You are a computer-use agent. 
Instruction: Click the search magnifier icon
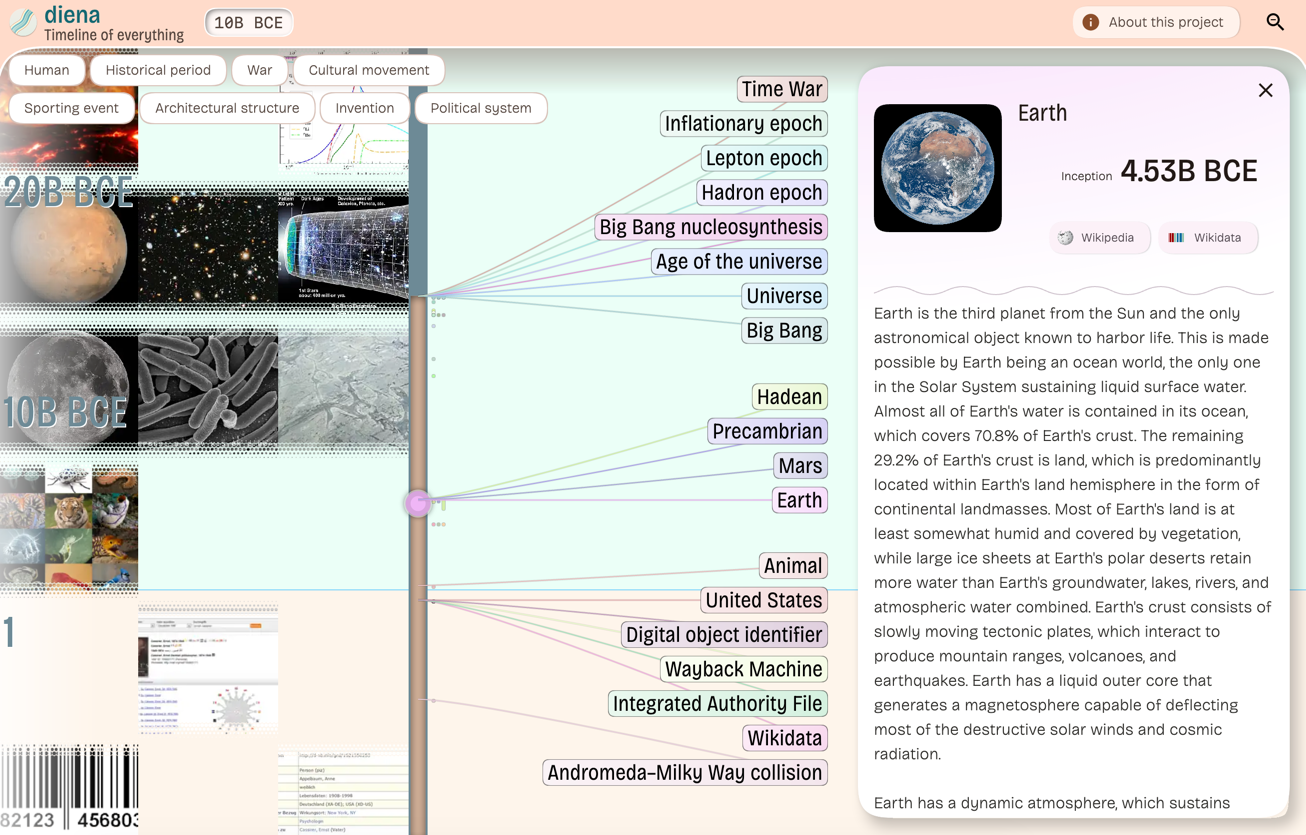[1275, 22]
